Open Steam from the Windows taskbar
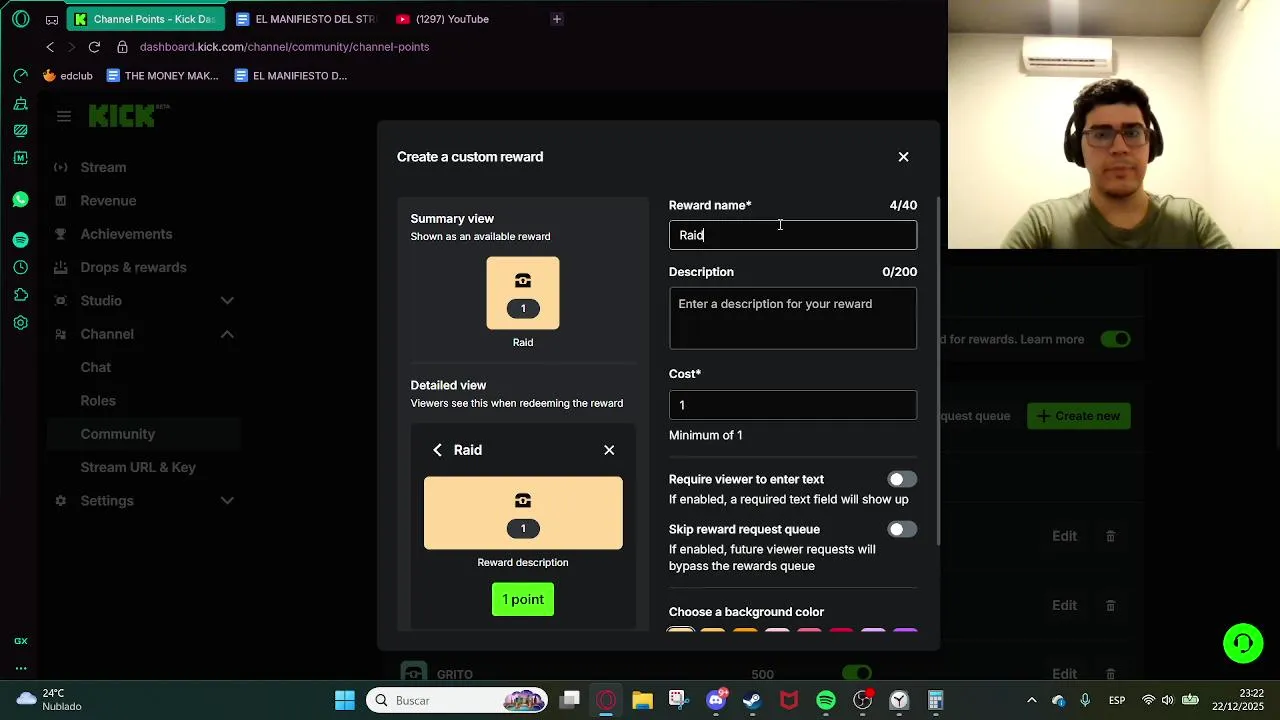1280x720 pixels. click(752, 700)
